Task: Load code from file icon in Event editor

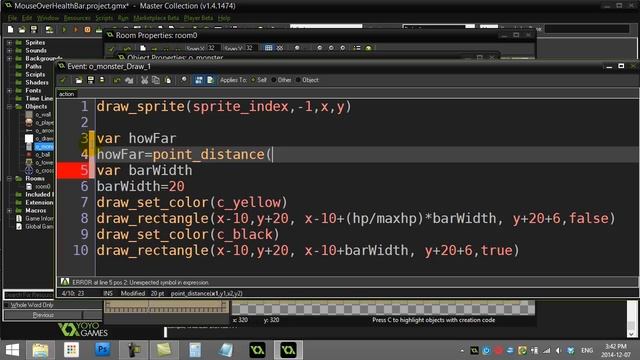Action: coord(79,80)
